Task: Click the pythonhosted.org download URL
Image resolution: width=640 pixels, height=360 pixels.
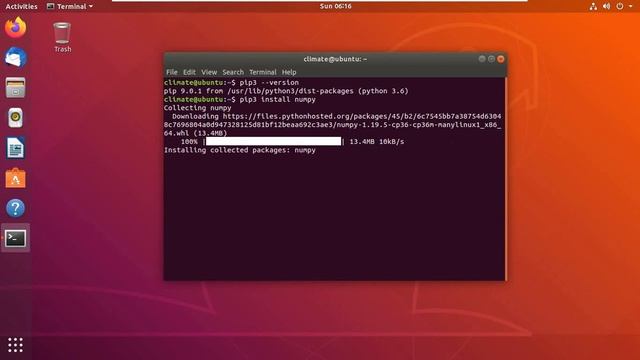Action: point(332,124)
